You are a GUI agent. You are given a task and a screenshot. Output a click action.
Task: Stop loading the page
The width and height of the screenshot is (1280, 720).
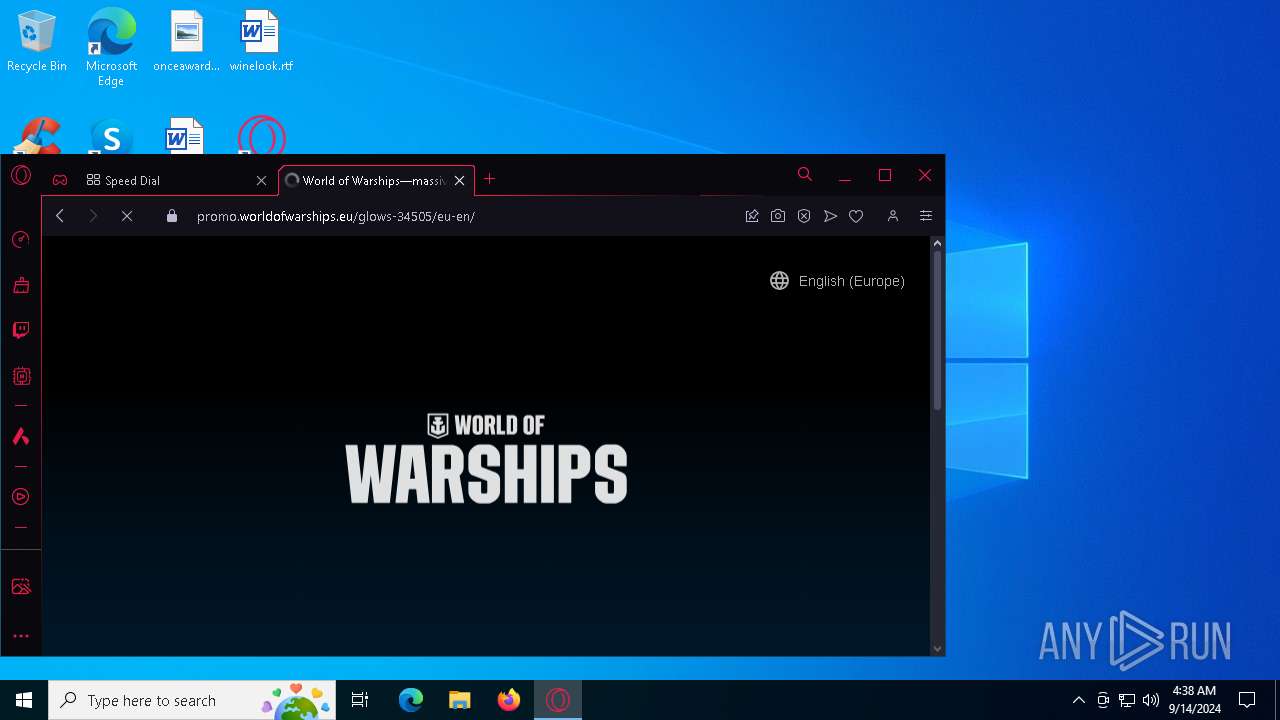[127, 216]
